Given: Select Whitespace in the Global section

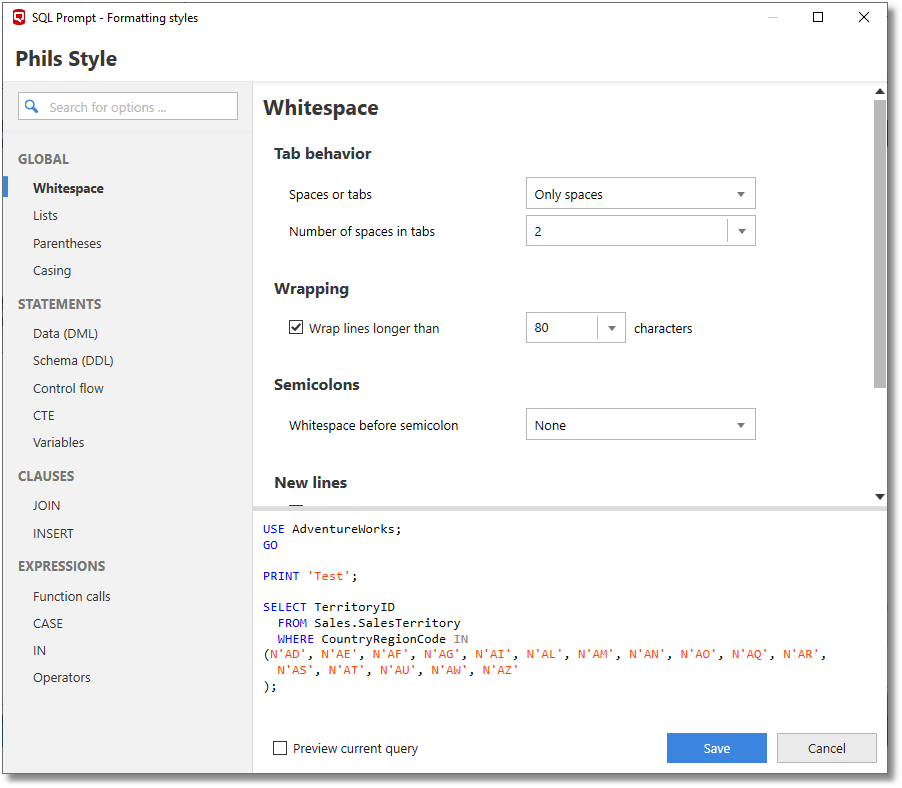Looking at the screenshot, I should click(x=68, y=188).
